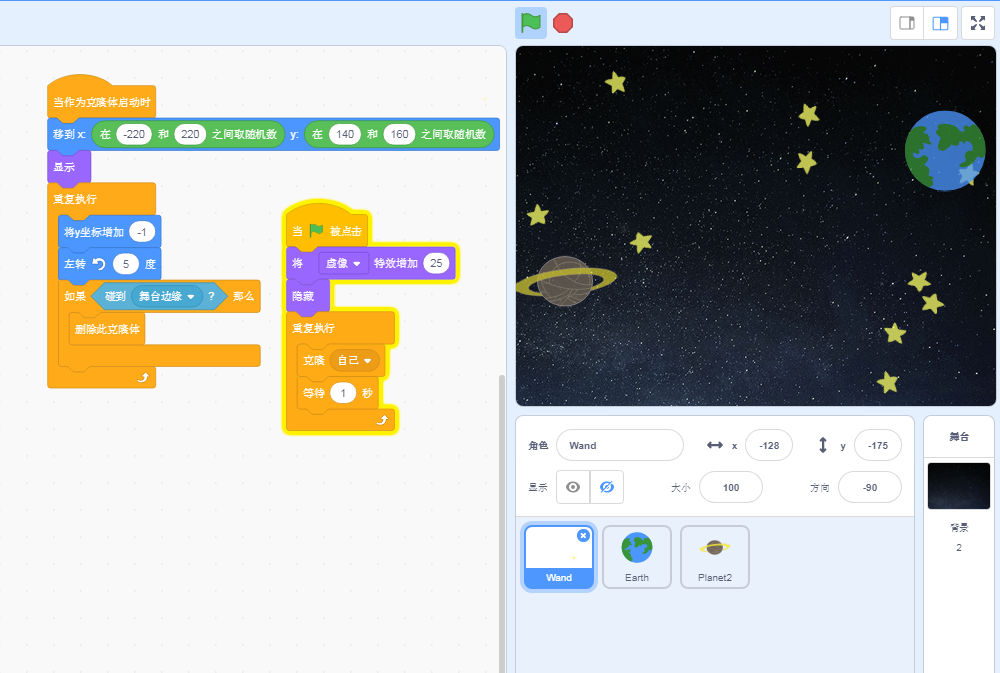
Task: Open the 虚像 effect dropdown
Action: click(x=343, y=263)
